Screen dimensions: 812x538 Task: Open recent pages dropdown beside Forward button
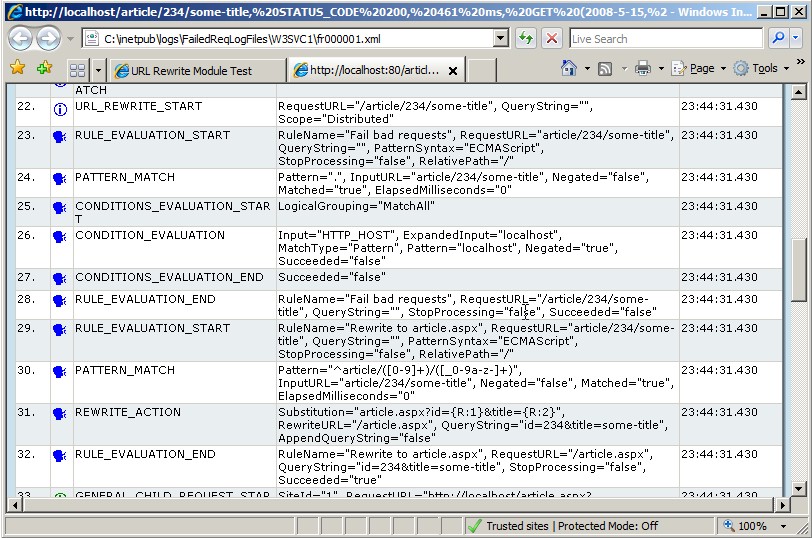(x=70, y=39)
